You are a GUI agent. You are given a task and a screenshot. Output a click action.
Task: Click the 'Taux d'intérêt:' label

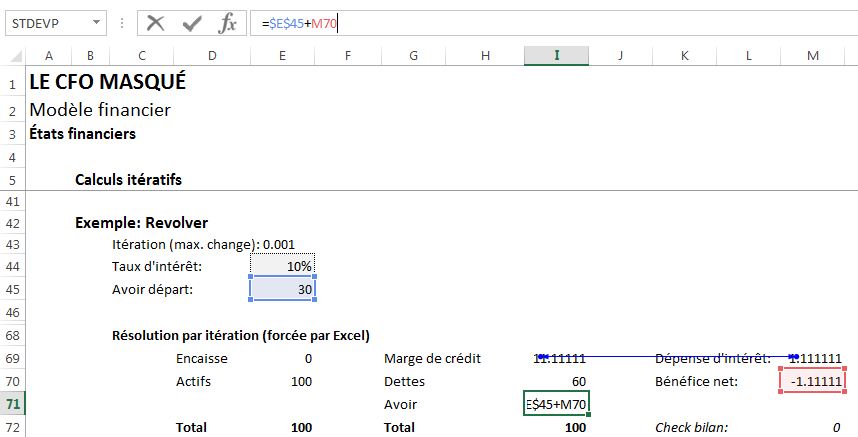point(157,266)
